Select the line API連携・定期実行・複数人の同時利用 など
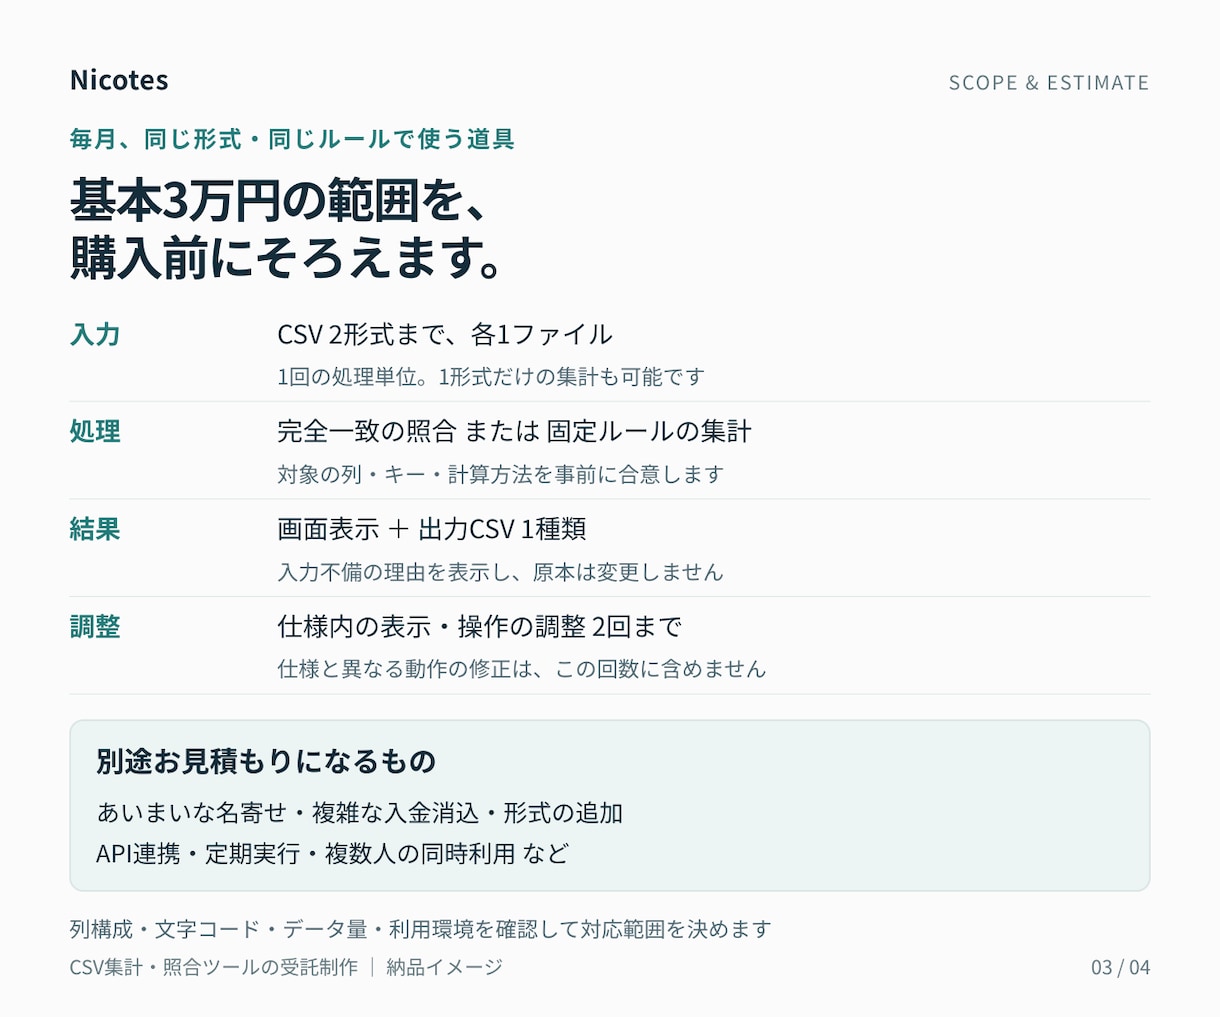This screenshot has height=1017, width=1220. click(333, 853)
